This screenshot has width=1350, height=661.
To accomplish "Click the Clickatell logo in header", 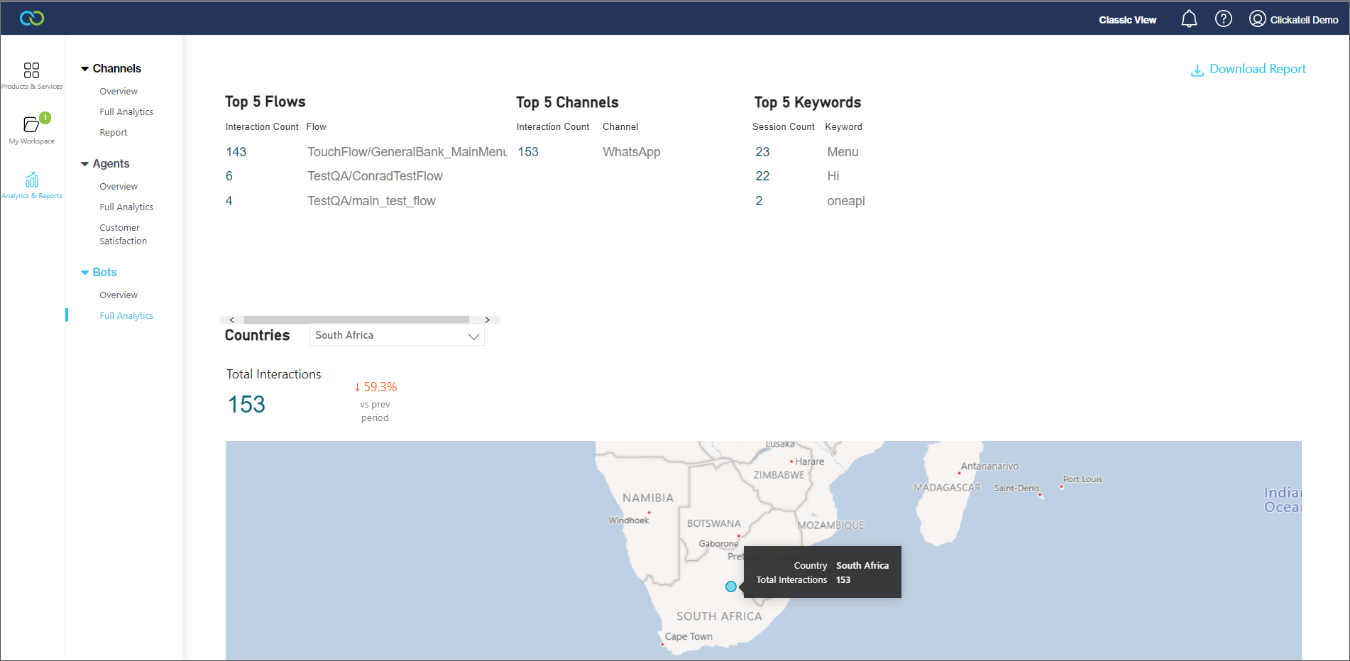I will coord(31,19).
